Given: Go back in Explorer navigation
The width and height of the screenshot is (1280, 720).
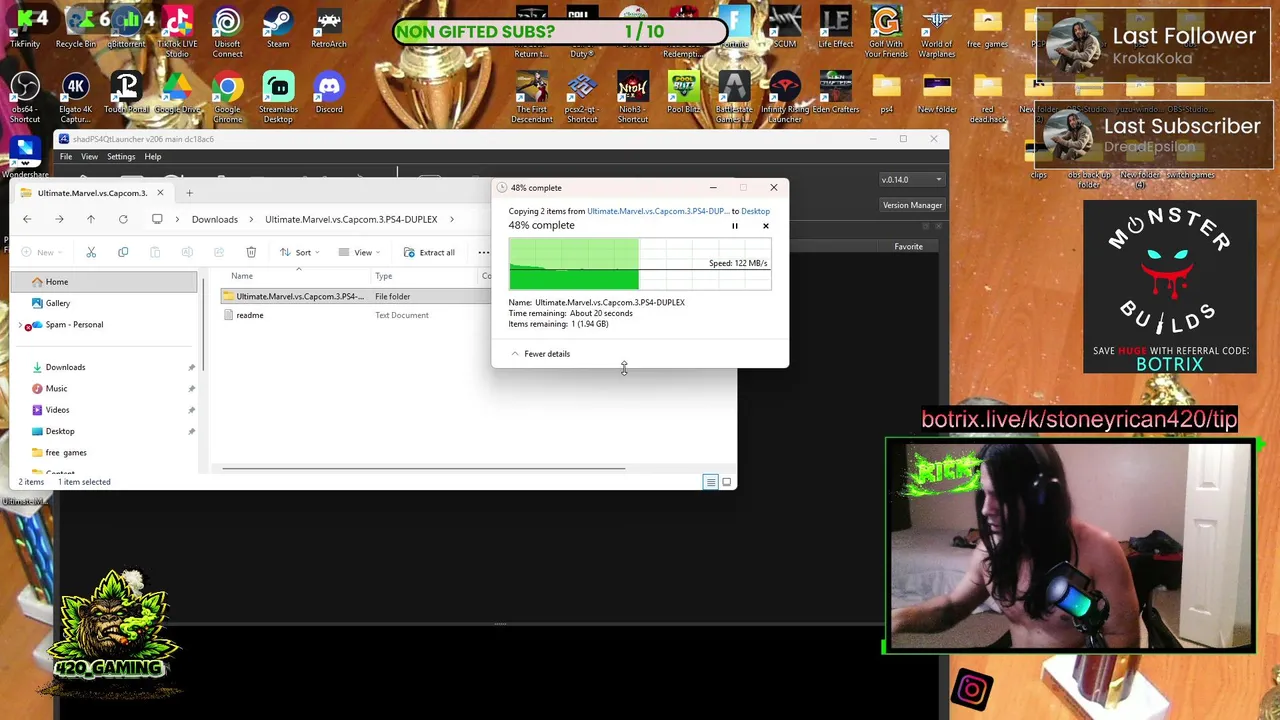Looking at the screenshot, I should pyautogui.click(x=27, y=219).
